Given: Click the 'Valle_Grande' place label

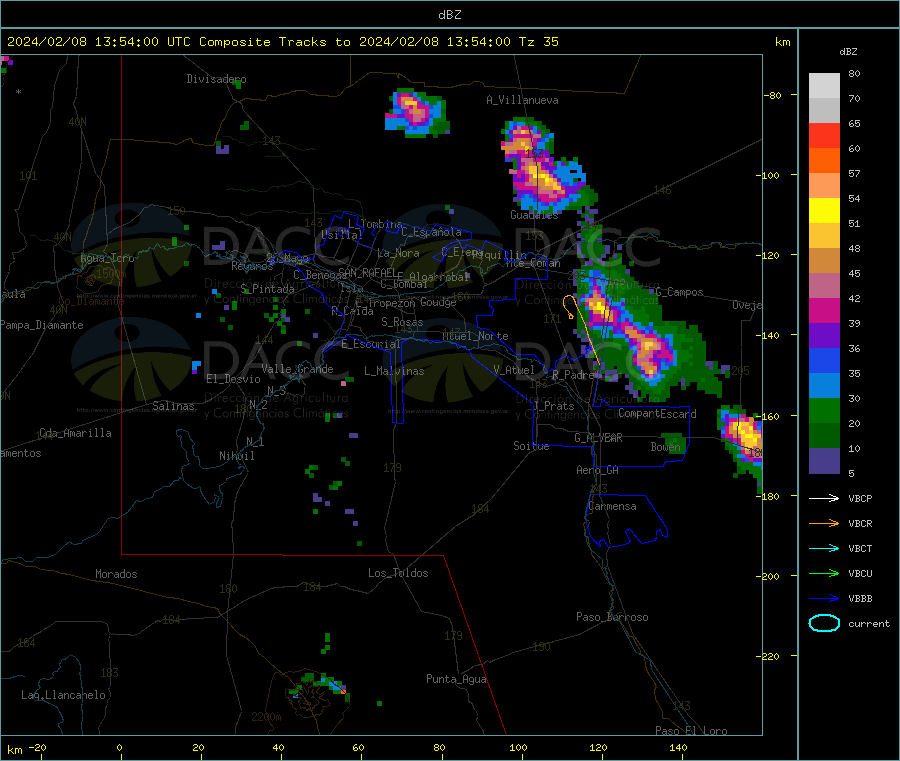Looking at the screenshot, I should coord(297,369).
